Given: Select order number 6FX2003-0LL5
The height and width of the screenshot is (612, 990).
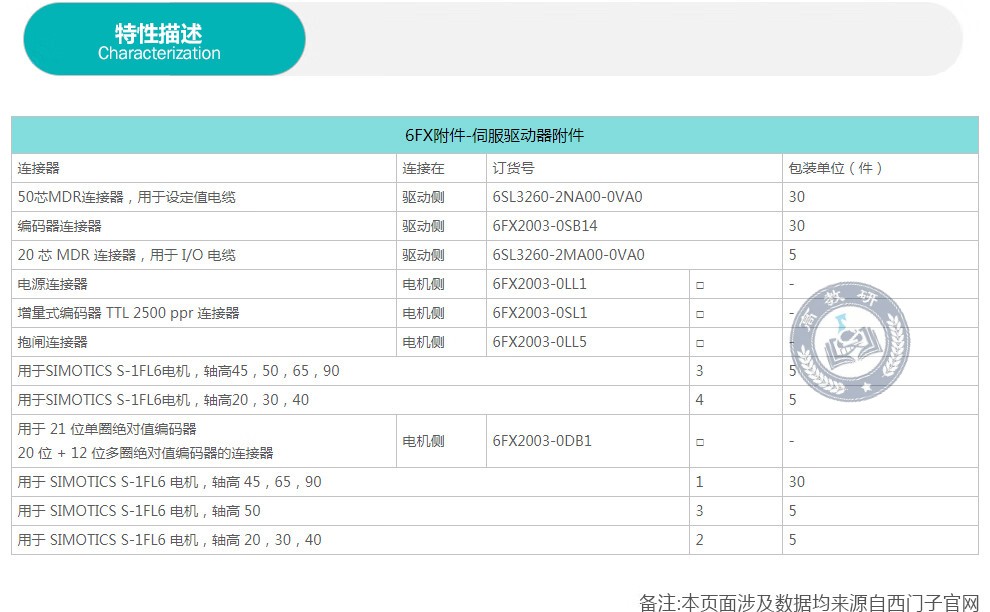Looking at the screenshot, I should click(x=539, y=342).
